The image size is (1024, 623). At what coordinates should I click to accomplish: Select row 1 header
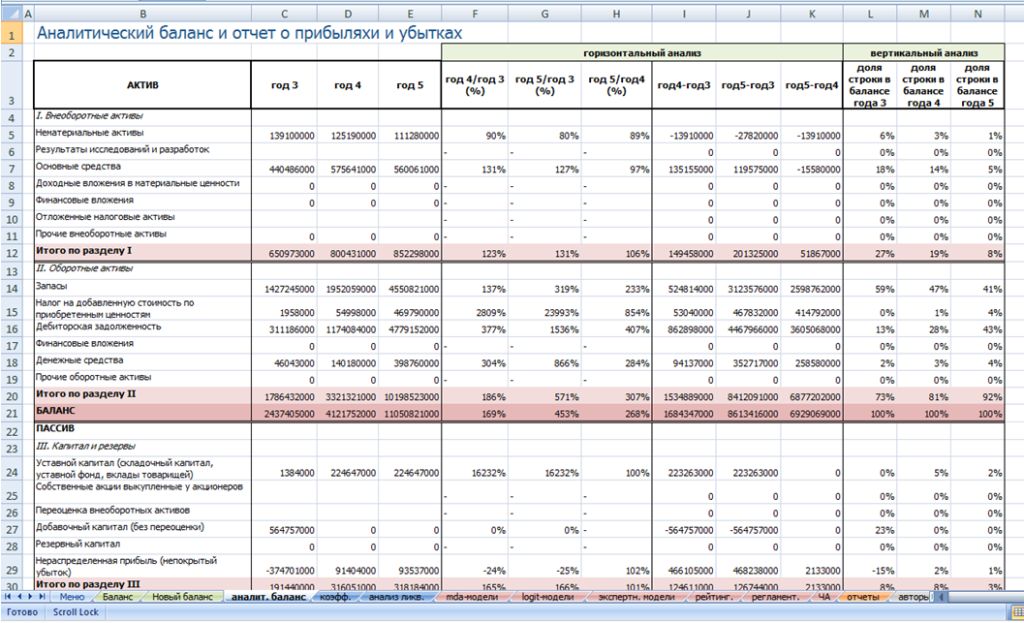click(11, 33)
